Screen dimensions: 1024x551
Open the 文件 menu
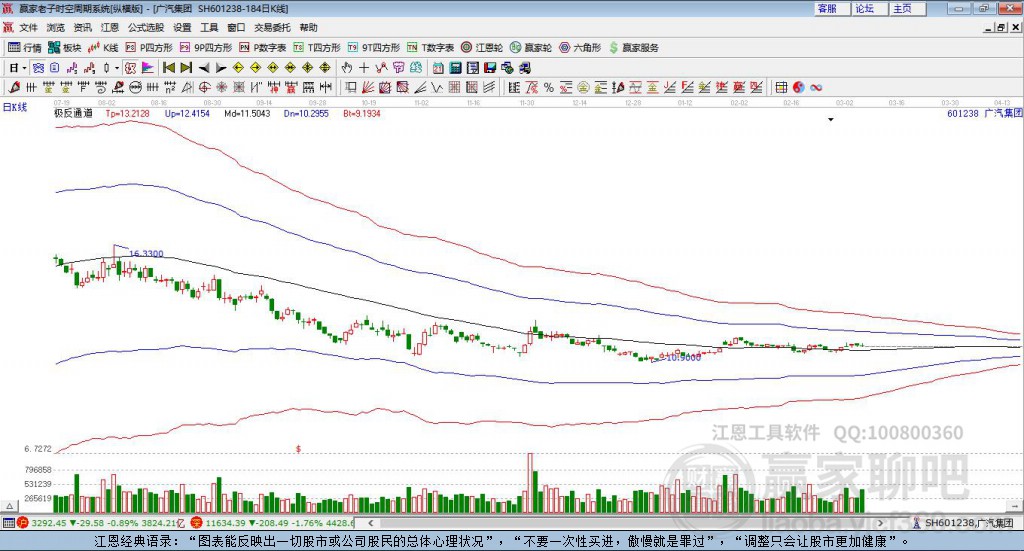pos(28,27)
